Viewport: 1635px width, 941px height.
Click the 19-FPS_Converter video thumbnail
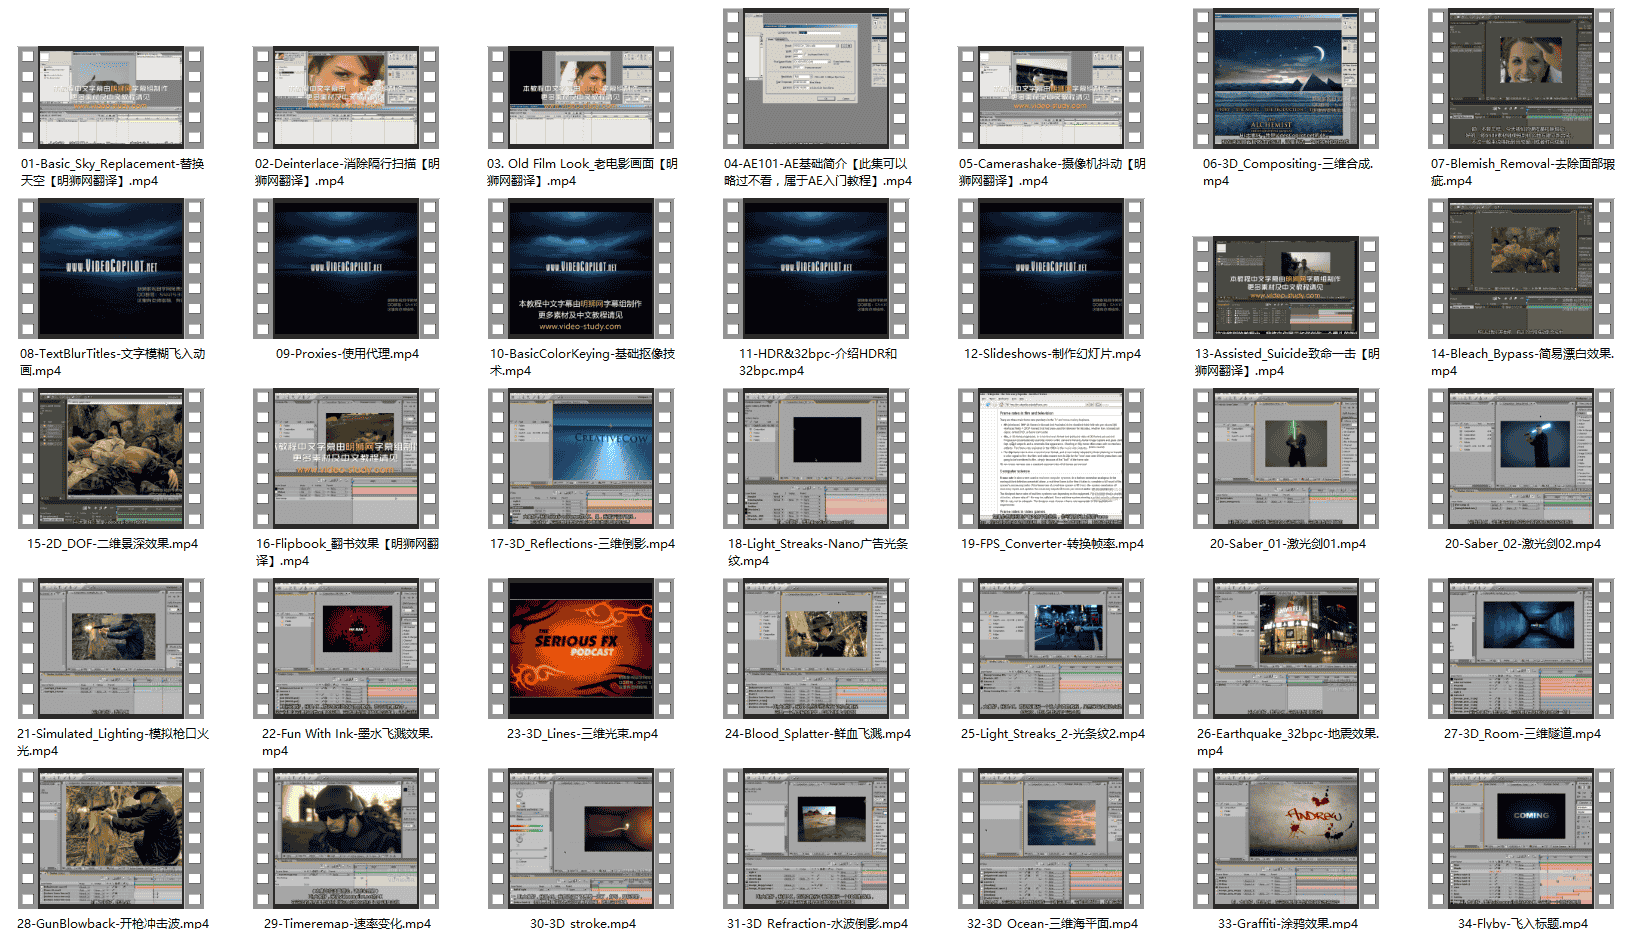point(1051,458)
